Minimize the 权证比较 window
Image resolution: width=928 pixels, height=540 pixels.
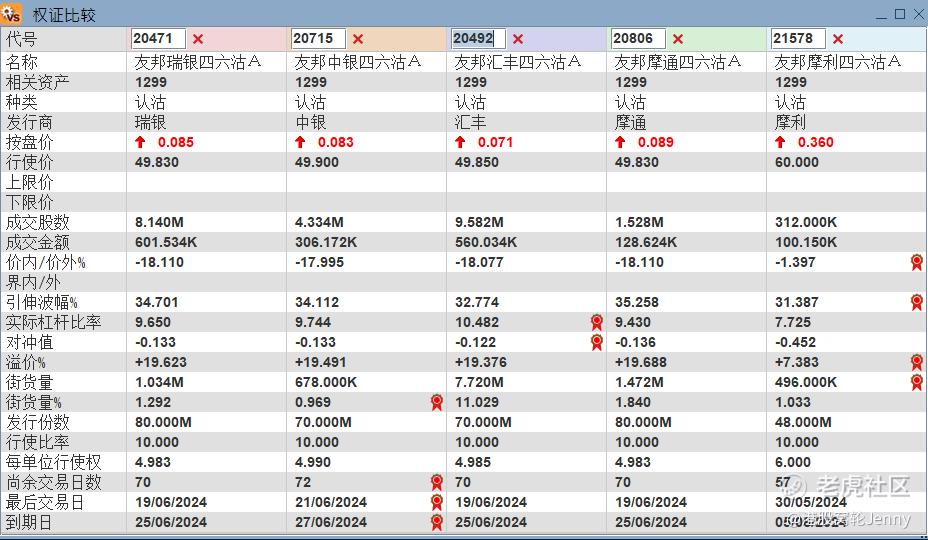pos(881,16)
